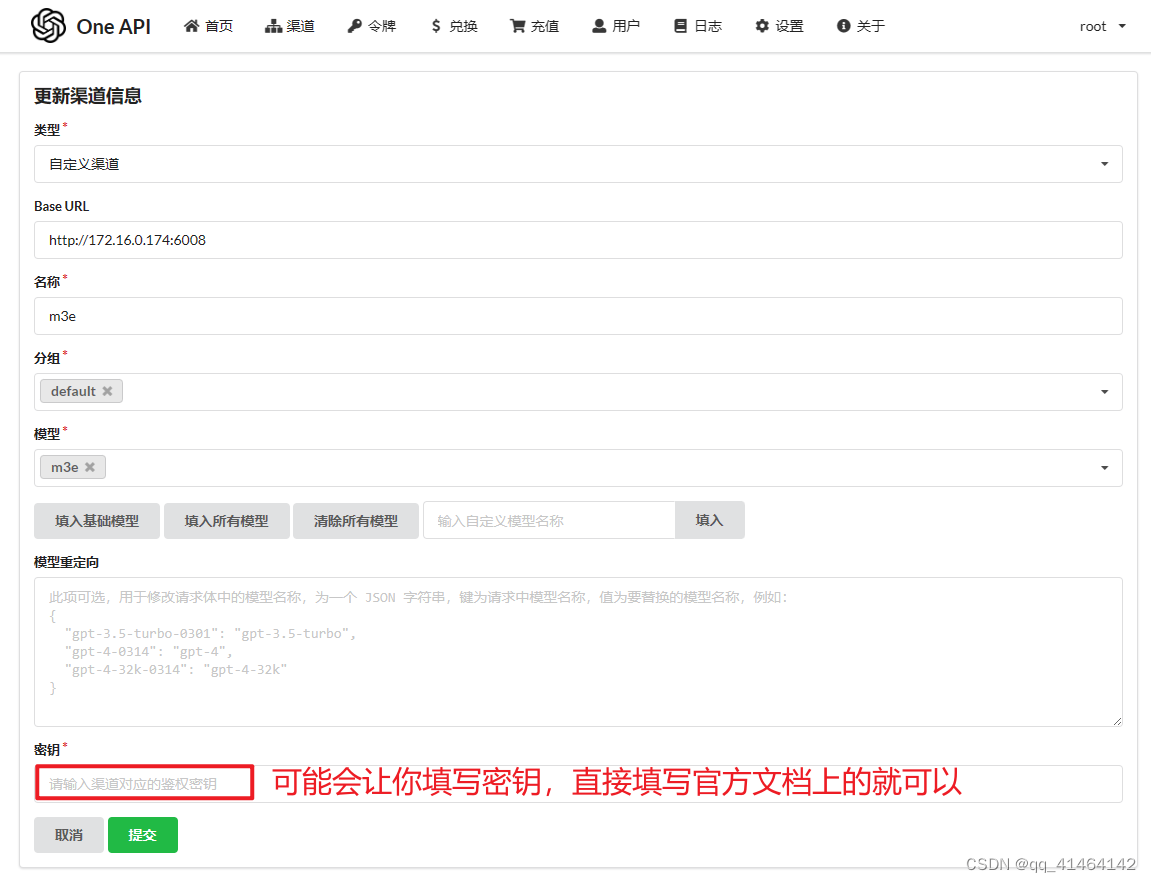This screenshot has height=882, width=1151.
Task: Expand the 类型 channel type dropdown
Action: [x=1104, y=163]
